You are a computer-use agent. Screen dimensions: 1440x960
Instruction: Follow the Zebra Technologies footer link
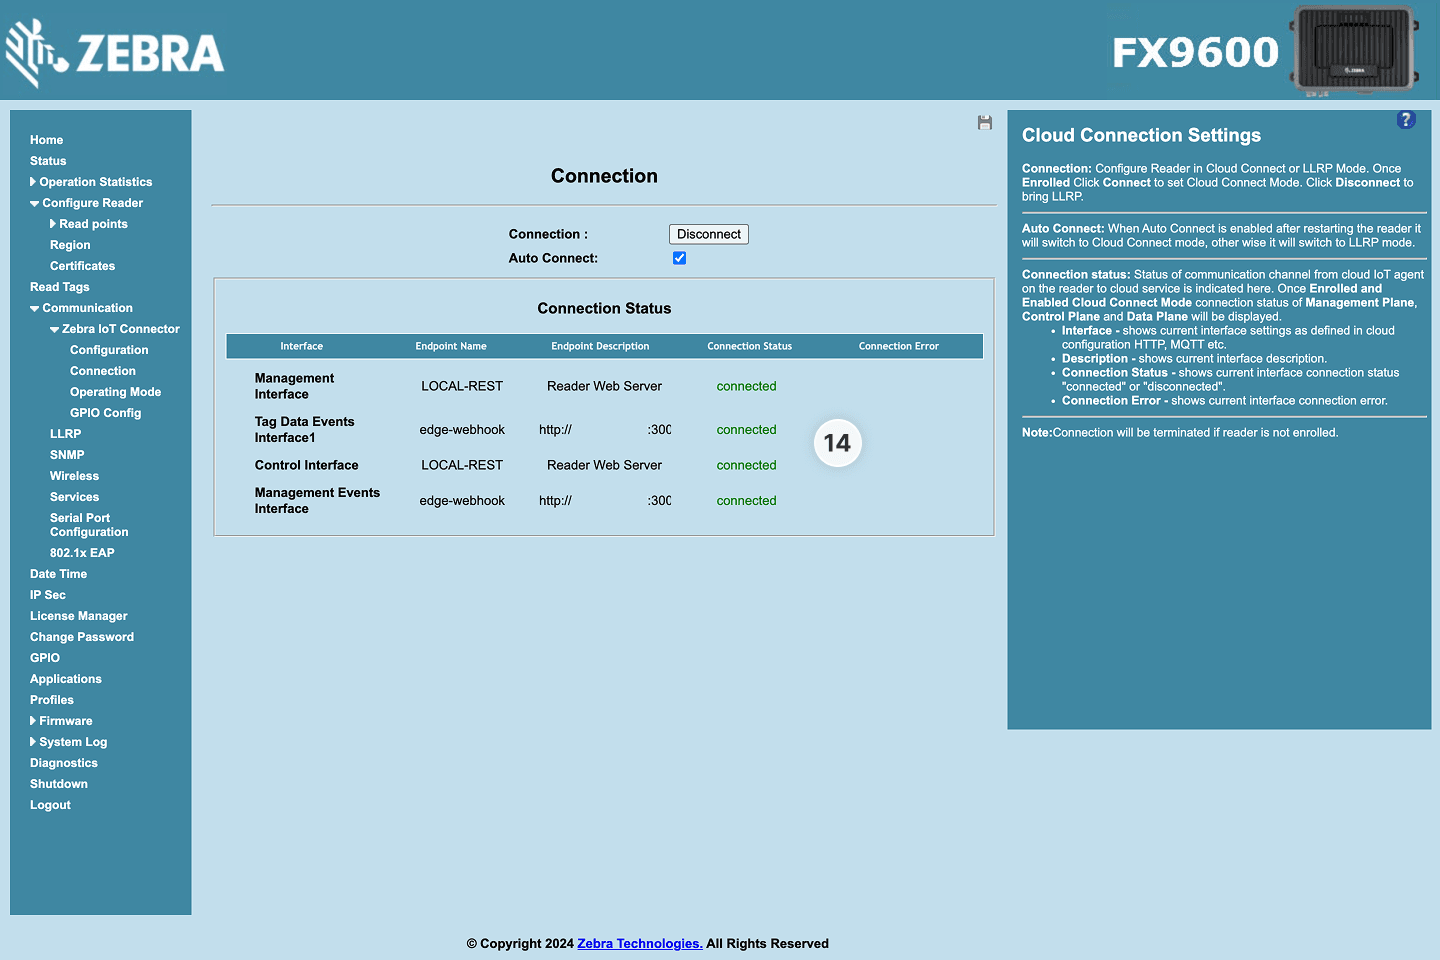[x=640, y=943]
